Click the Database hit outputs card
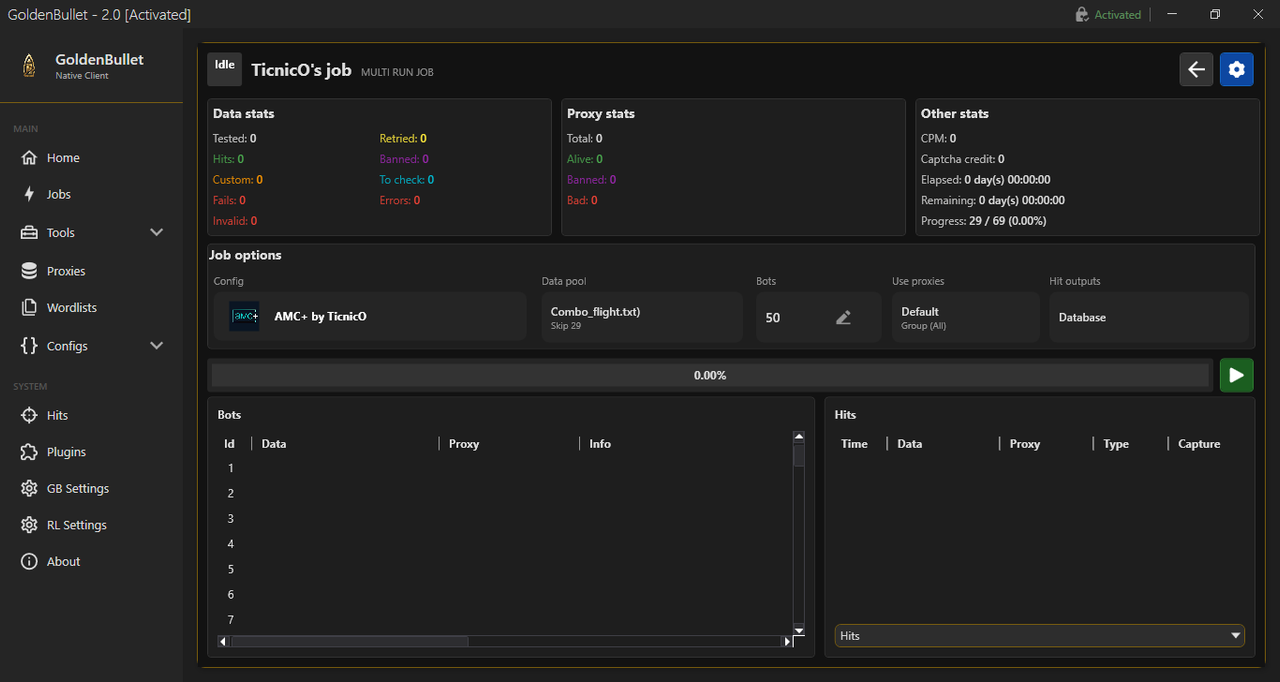Screen dimensions: 1280x682 pyautogui.click(x=1149, y=316)
